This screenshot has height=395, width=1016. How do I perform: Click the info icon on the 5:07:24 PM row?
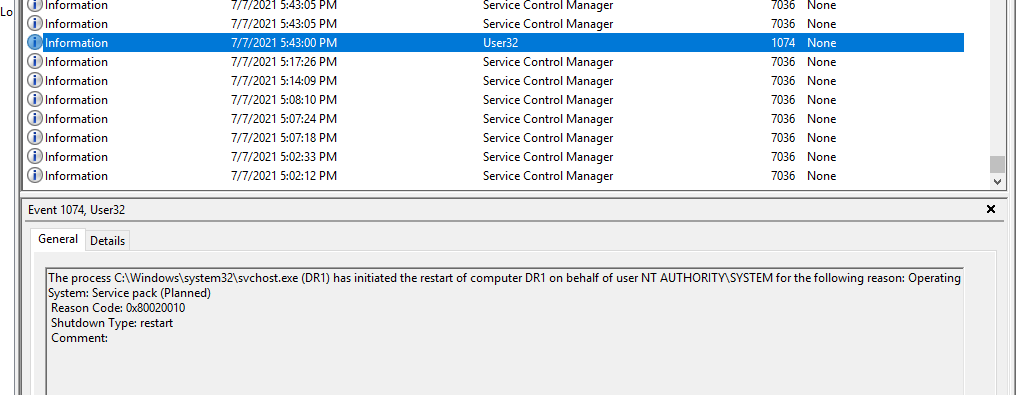coord(34,118)
